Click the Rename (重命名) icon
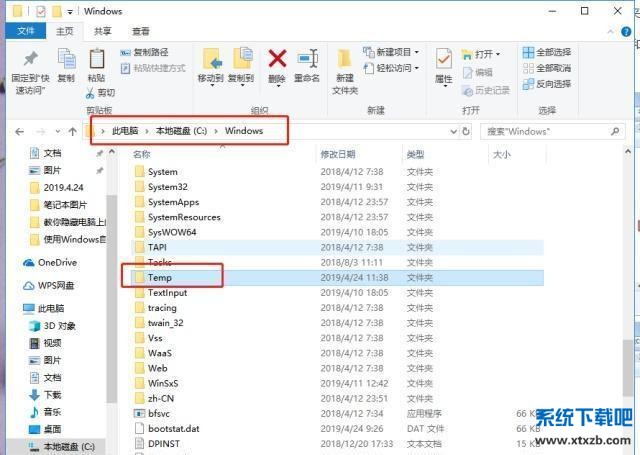 coord(307,59)
